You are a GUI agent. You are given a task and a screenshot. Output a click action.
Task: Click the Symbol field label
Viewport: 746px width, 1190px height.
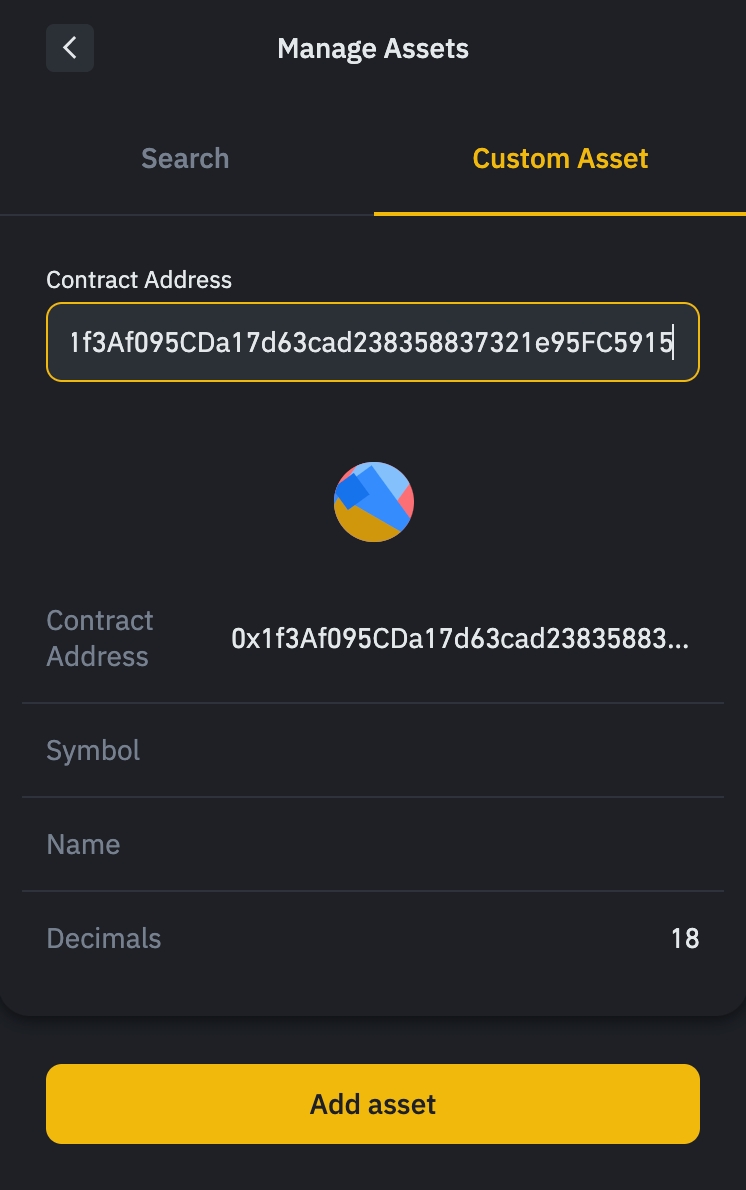tap(93, 750)
